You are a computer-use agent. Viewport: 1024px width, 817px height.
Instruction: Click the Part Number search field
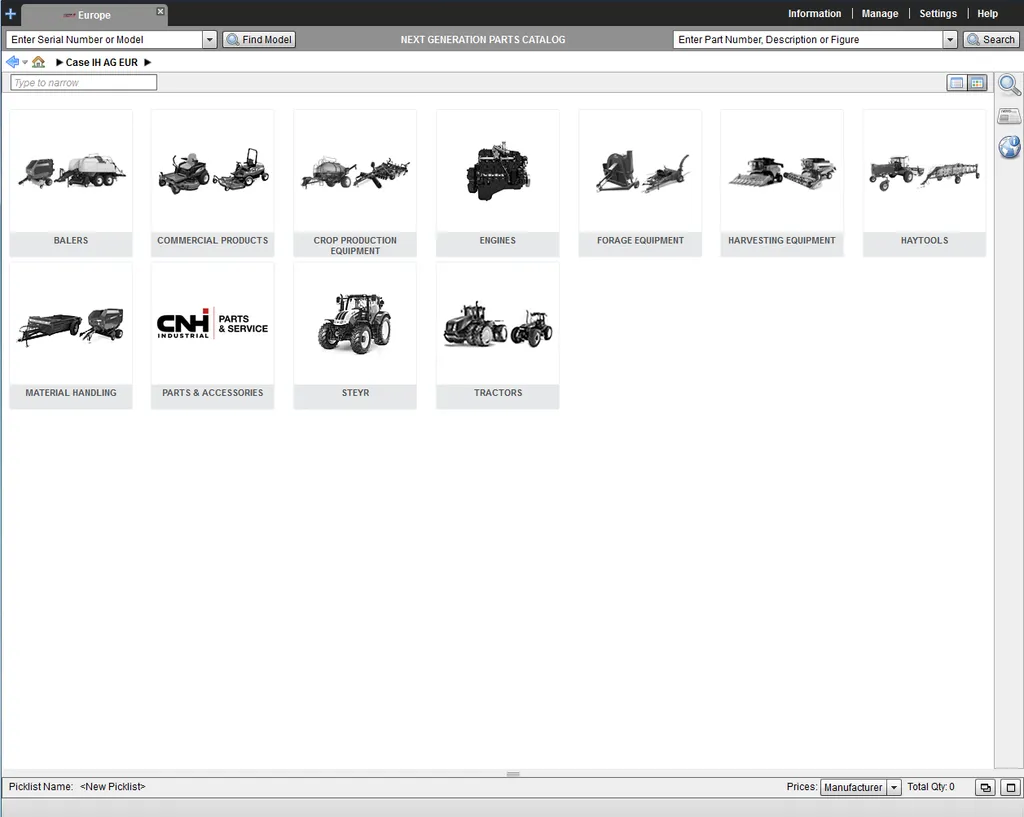click(x=808, y=40)
